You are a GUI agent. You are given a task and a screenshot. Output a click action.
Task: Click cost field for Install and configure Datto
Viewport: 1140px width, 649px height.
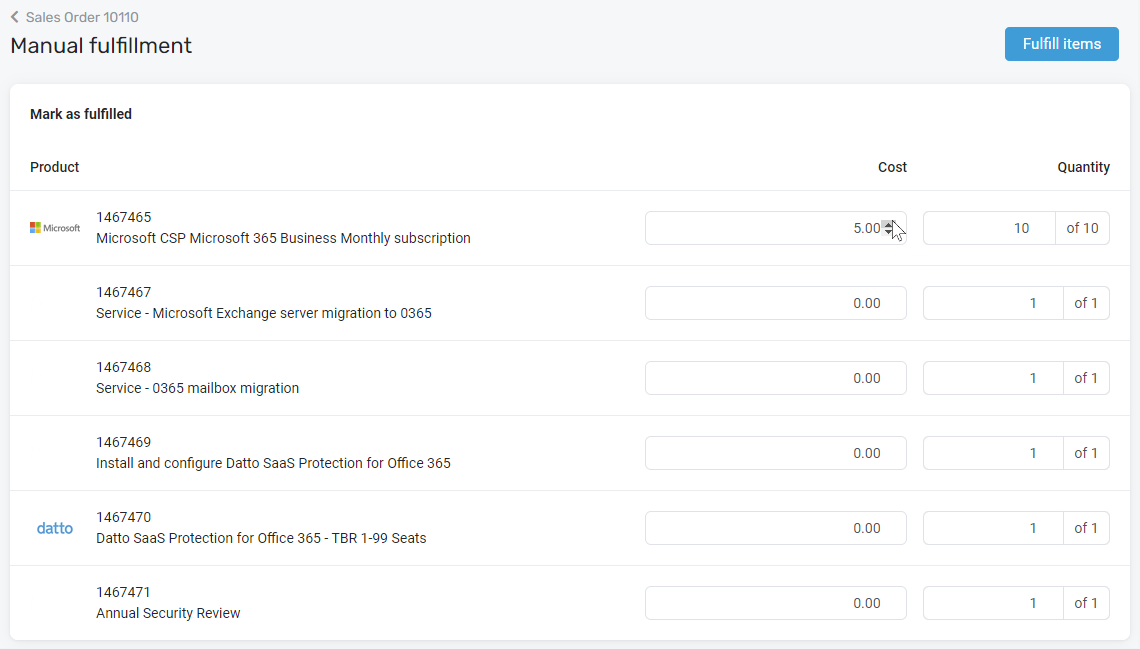tap(775, 453)
